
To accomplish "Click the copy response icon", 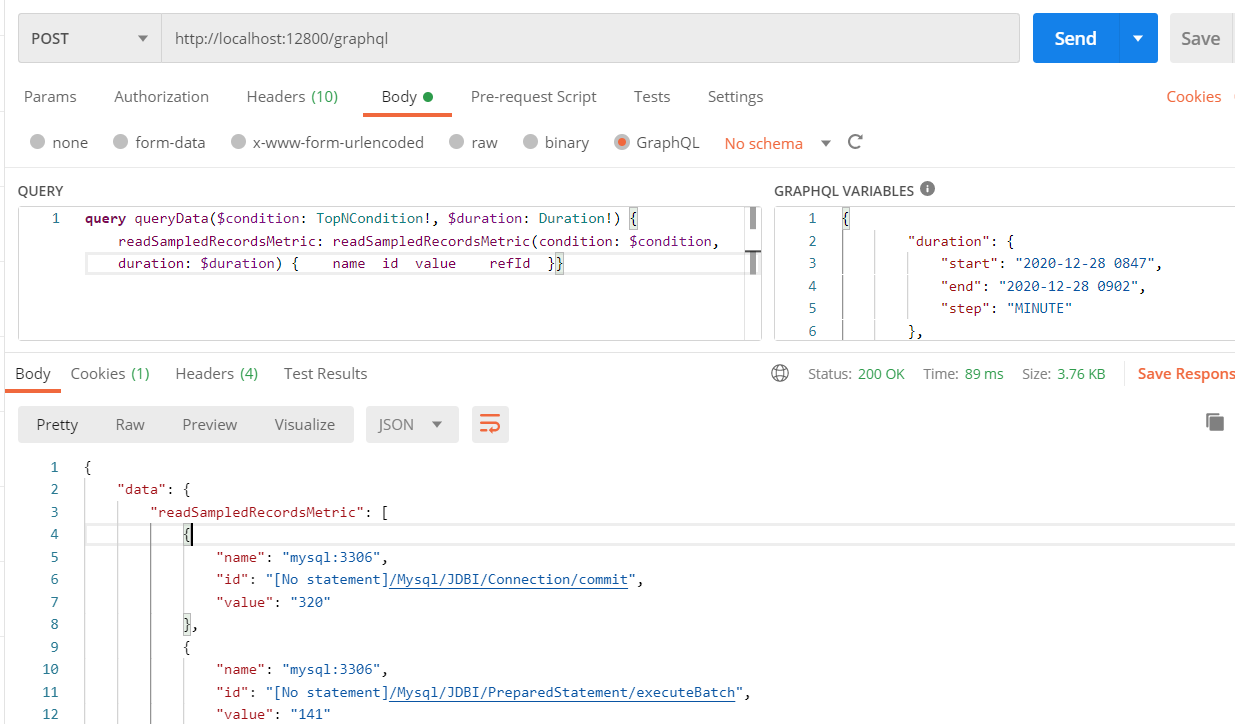I will click(x=1215, y=422).
